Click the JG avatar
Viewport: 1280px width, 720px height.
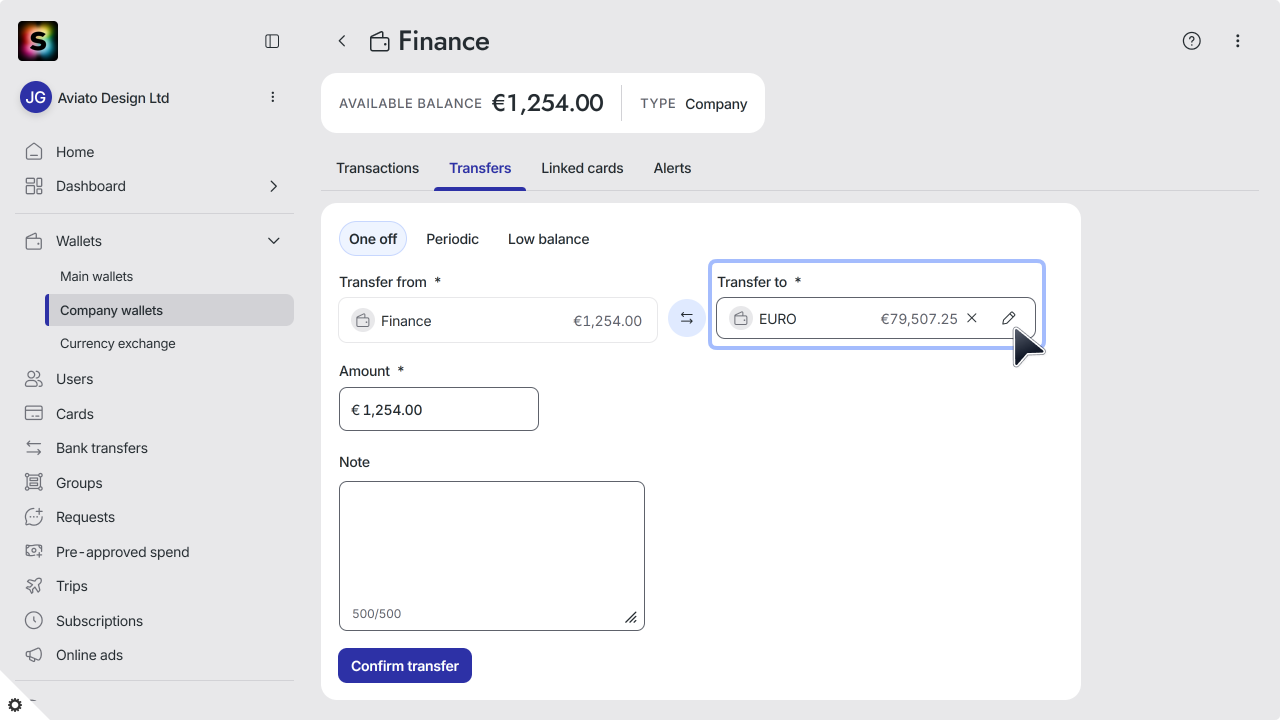[36, 97]
